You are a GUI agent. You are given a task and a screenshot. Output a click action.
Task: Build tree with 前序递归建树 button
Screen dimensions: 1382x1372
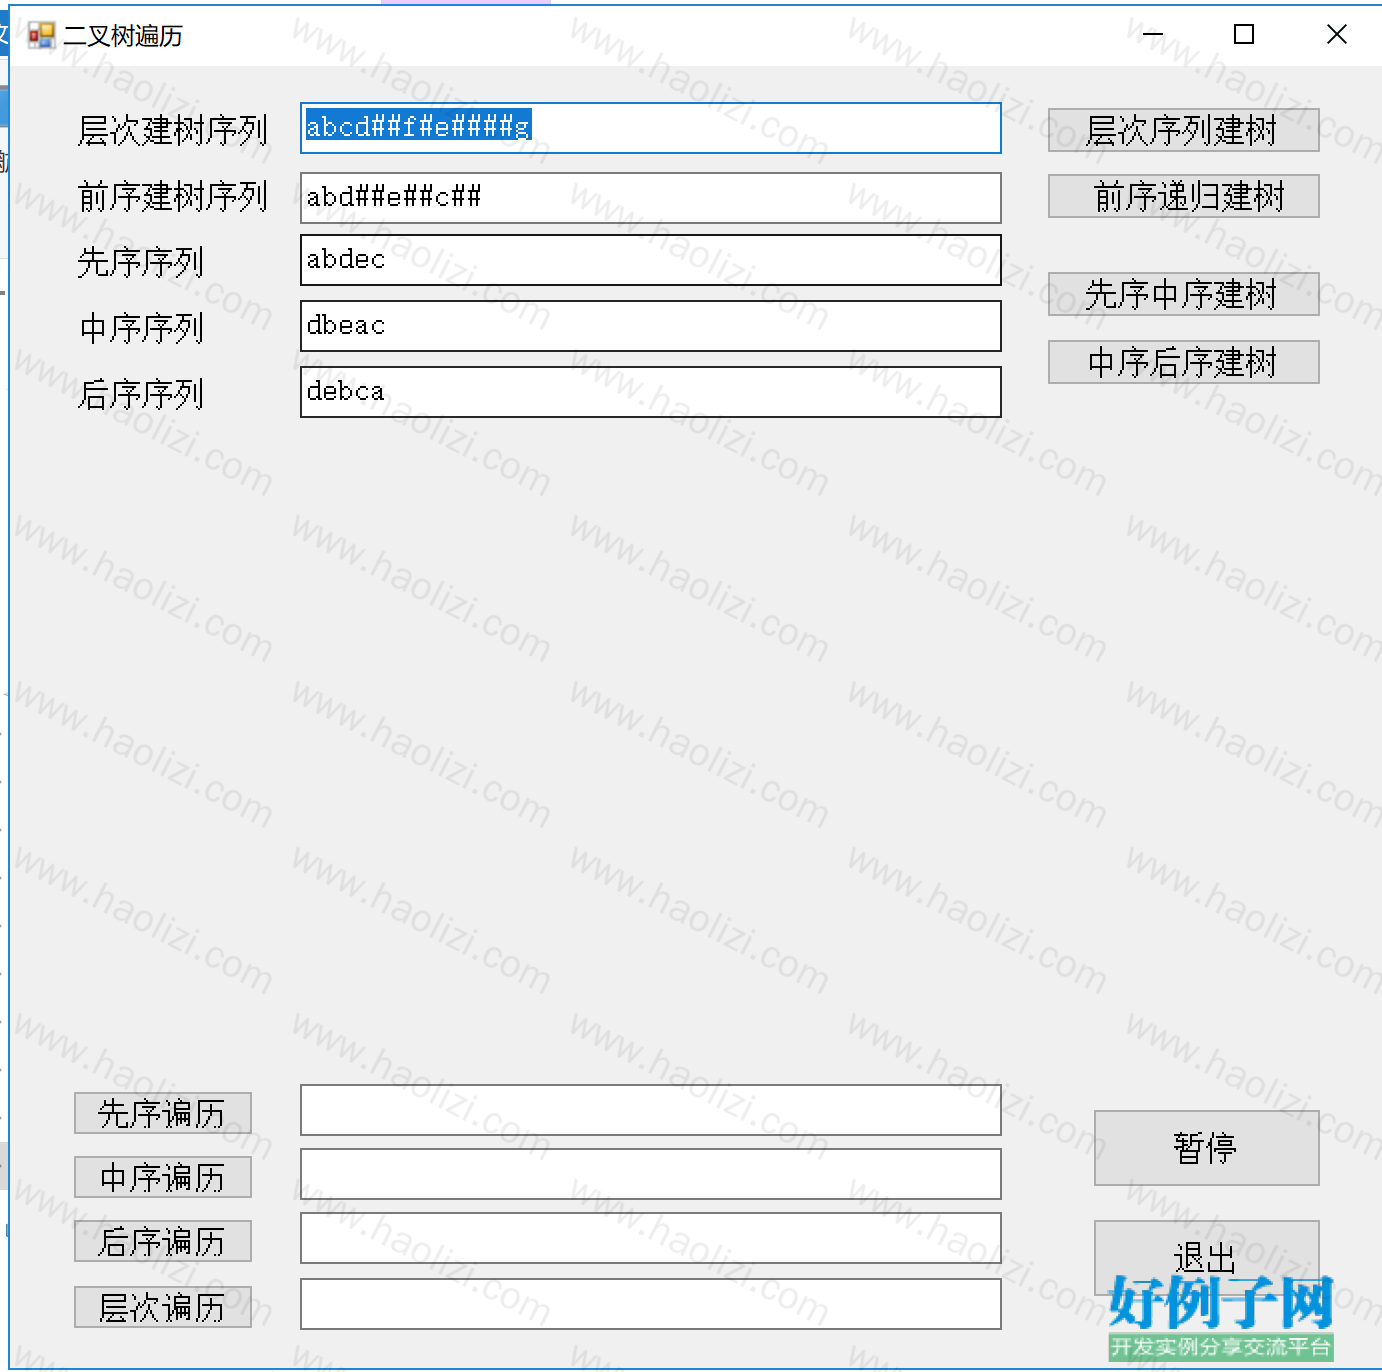(x=1183, y=196)
